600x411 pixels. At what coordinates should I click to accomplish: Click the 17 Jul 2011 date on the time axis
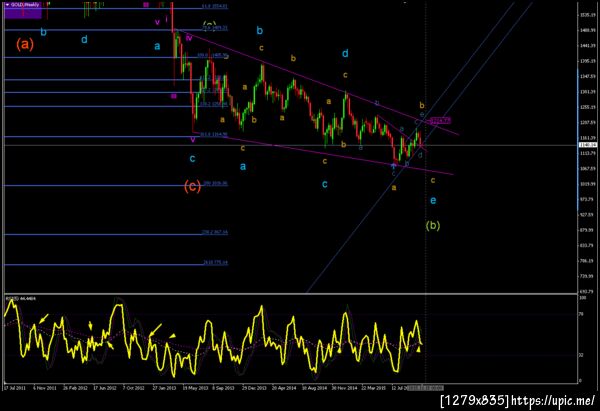[15, 388]
